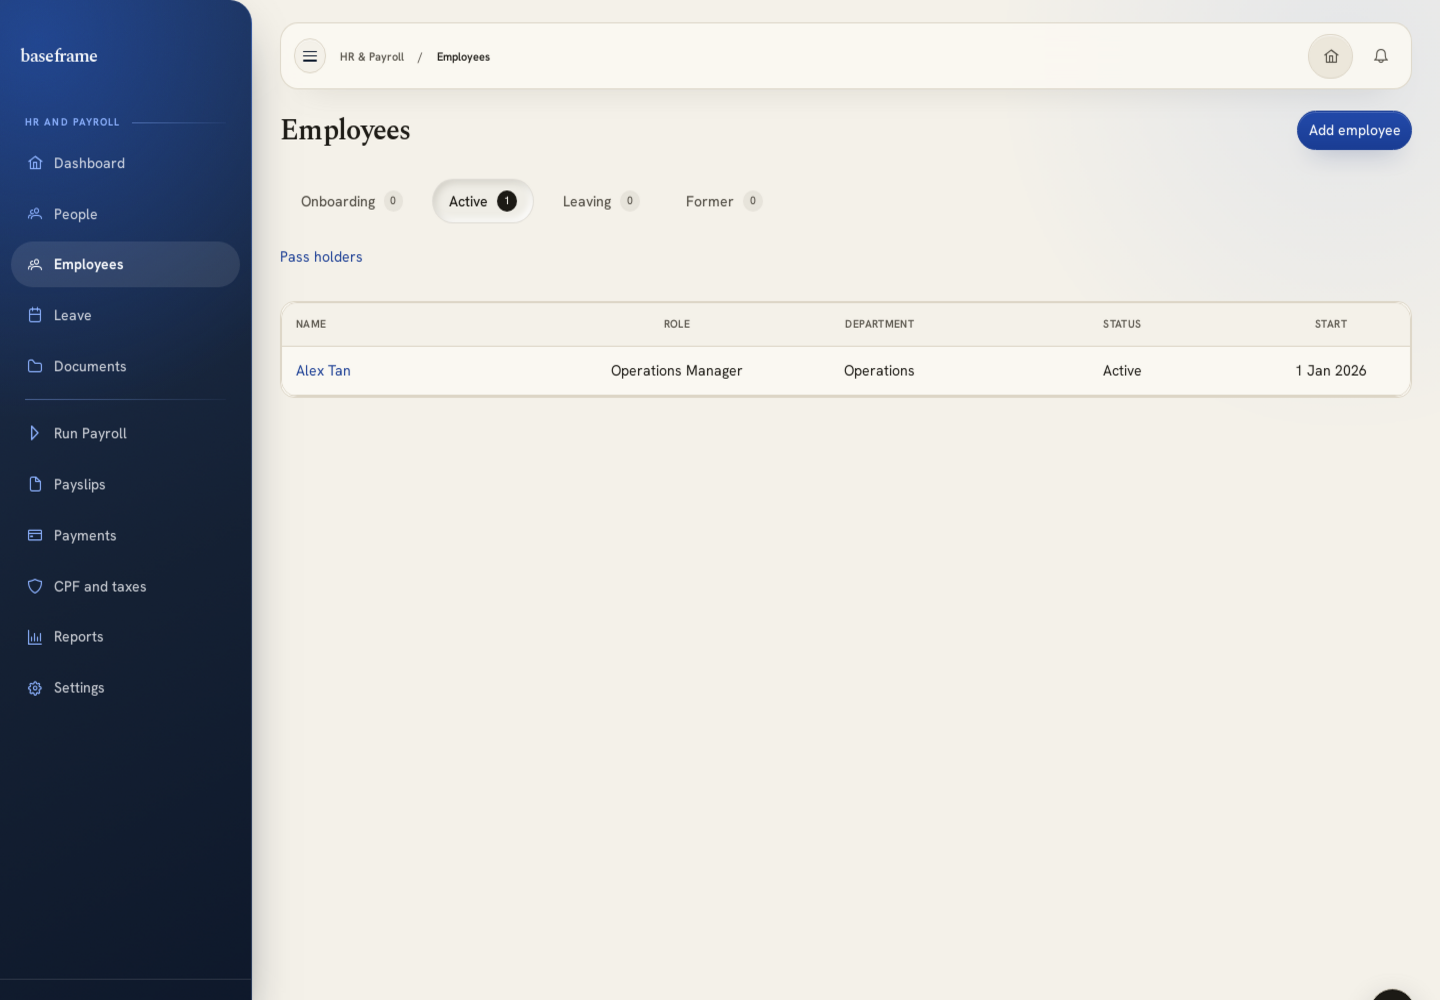Click the Add employee button
The image size is (1440, 1000).
[1354, 130]
